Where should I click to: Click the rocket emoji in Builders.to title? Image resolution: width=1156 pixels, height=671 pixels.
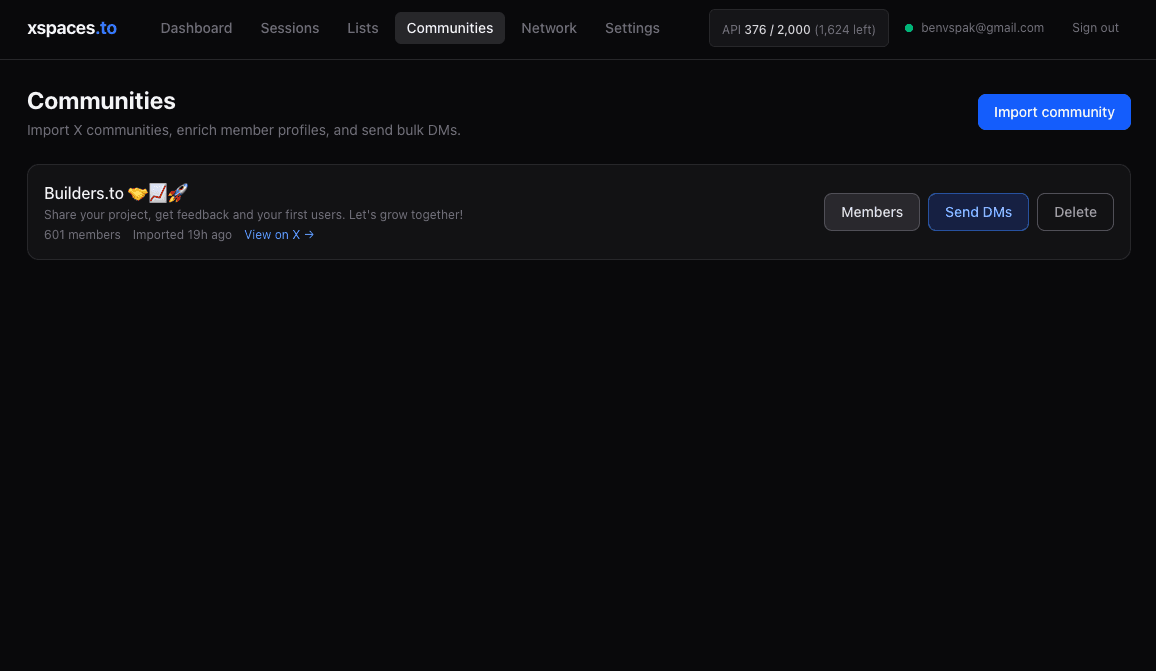[178, 192]
